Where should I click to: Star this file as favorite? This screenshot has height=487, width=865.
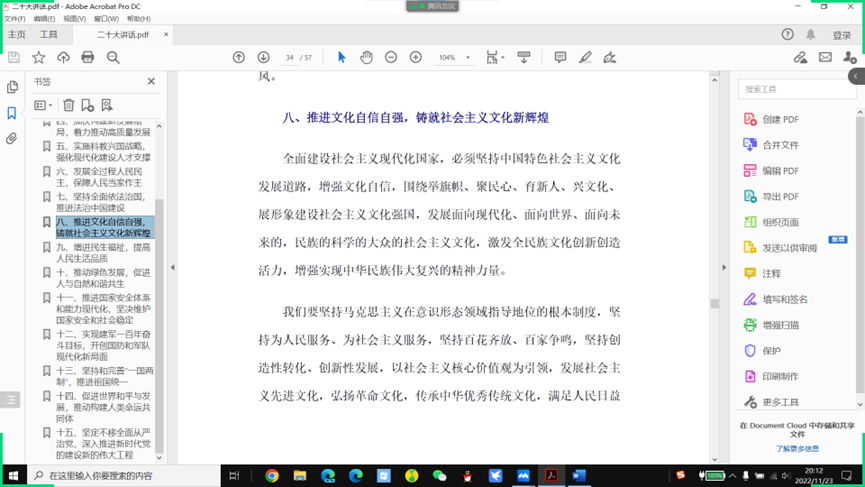[x=39, y=58]
